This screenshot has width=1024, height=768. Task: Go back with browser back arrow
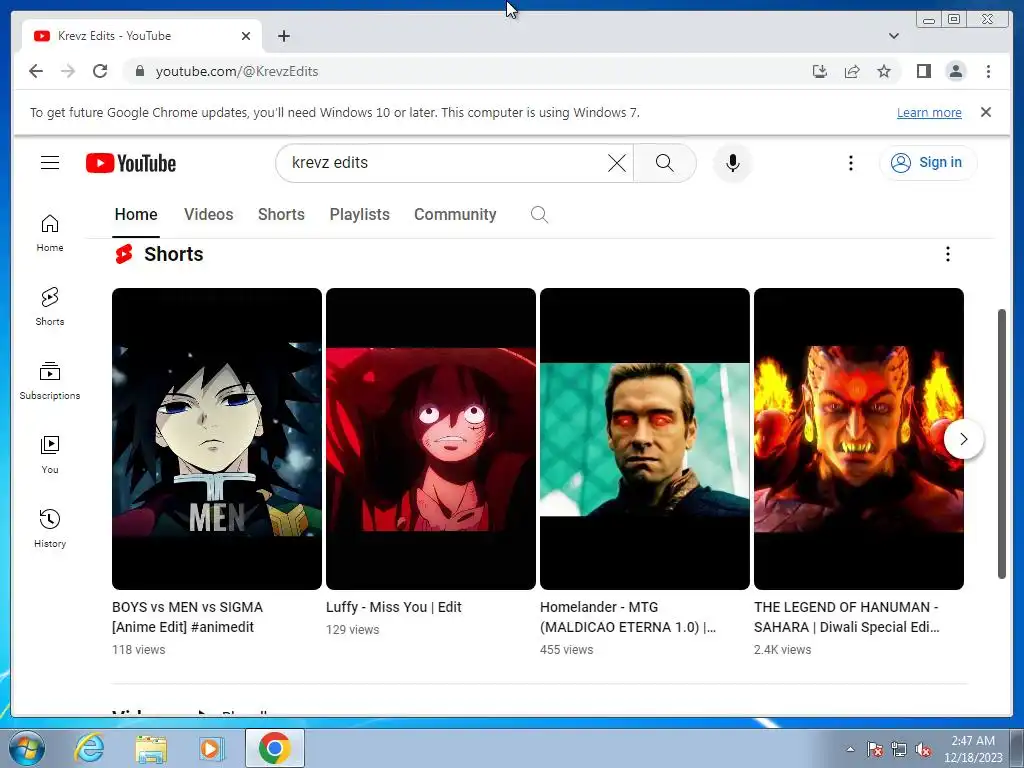click(36, 71)
